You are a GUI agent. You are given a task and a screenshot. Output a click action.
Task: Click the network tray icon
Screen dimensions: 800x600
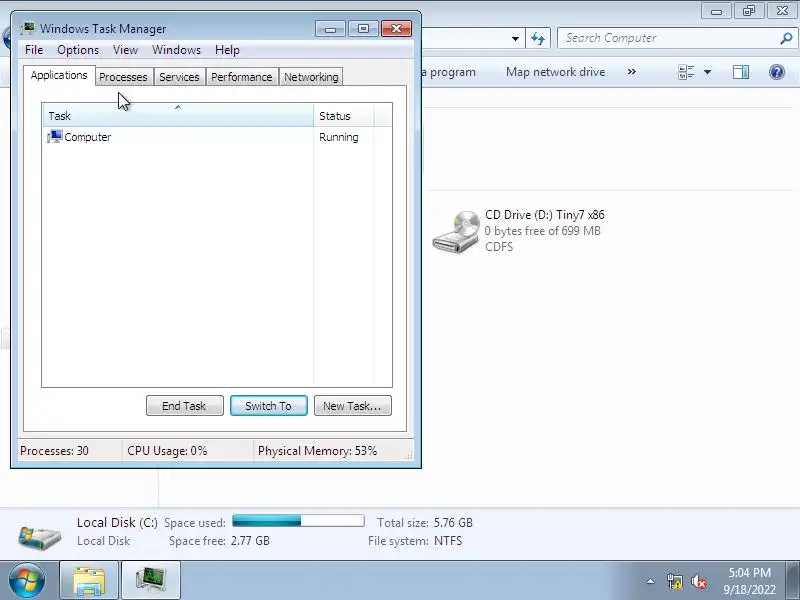pyautogui.click(x=674, y=581)
